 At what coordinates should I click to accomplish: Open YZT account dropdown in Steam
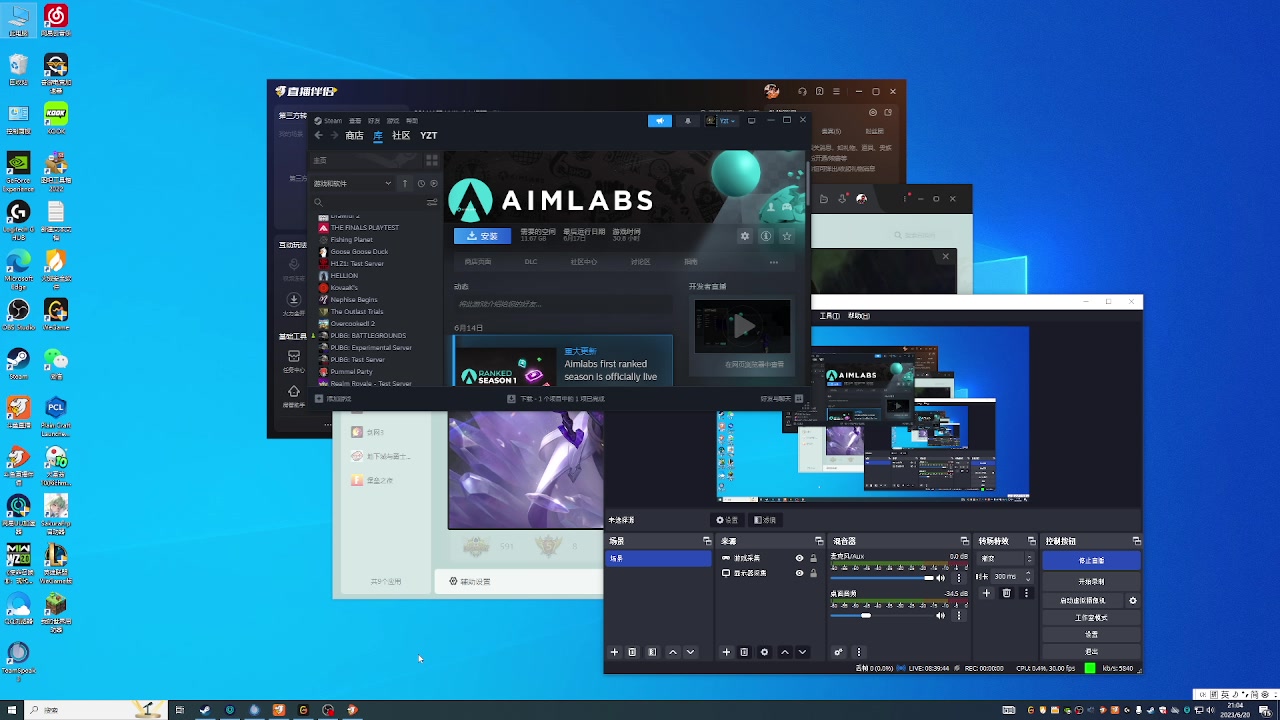point(722,121)
